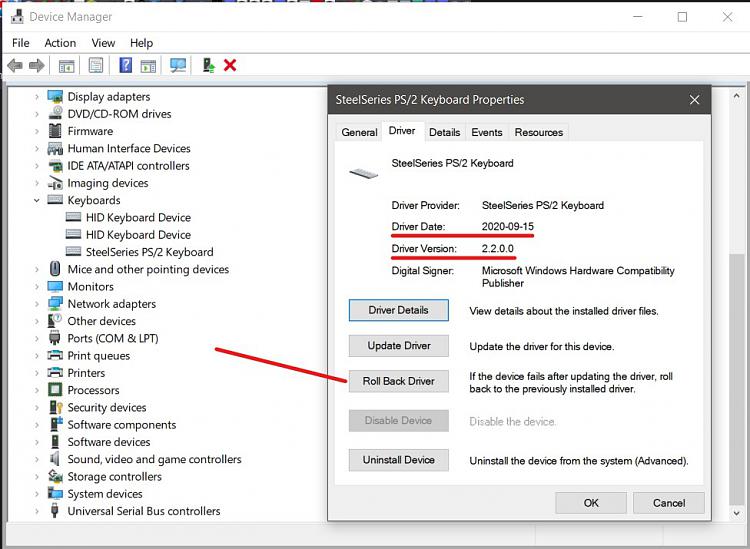Click the IDE ATA/ATAPI controllers icon
The image size is (750, 549).
point(55,166)
